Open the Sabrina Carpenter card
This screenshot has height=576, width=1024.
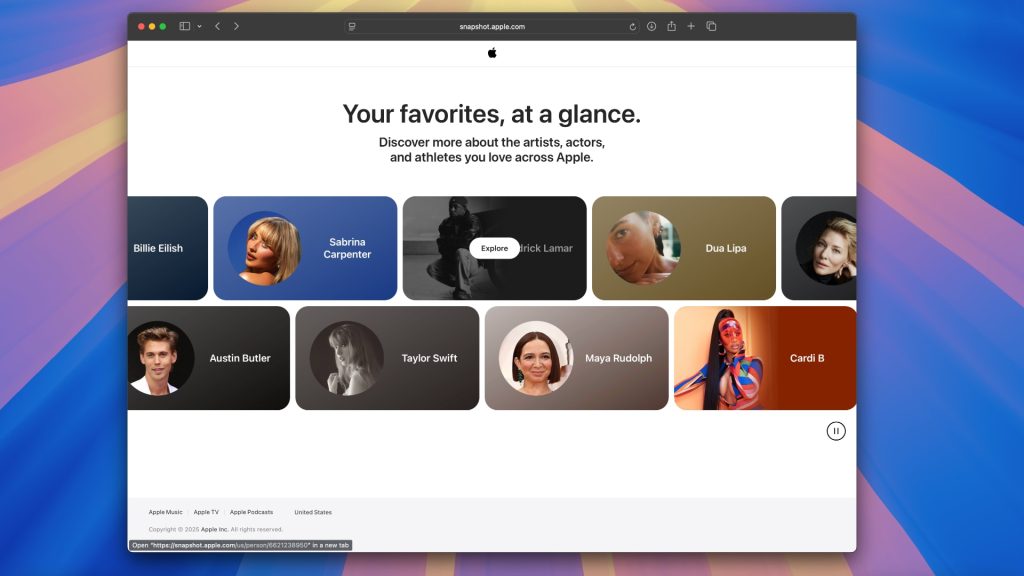[x=305, y=248]
